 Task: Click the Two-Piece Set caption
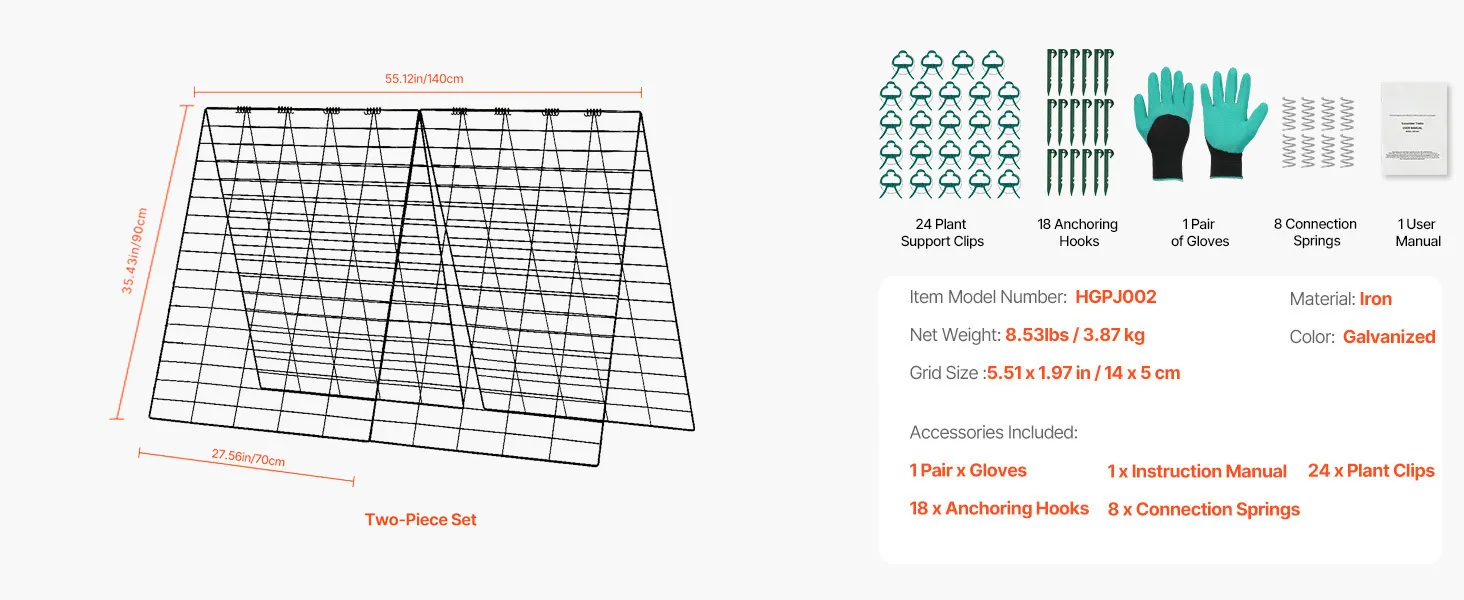(x=420, y=520)
